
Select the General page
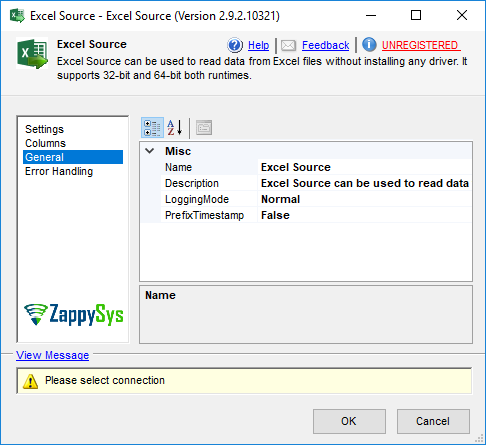coord(73,157)
